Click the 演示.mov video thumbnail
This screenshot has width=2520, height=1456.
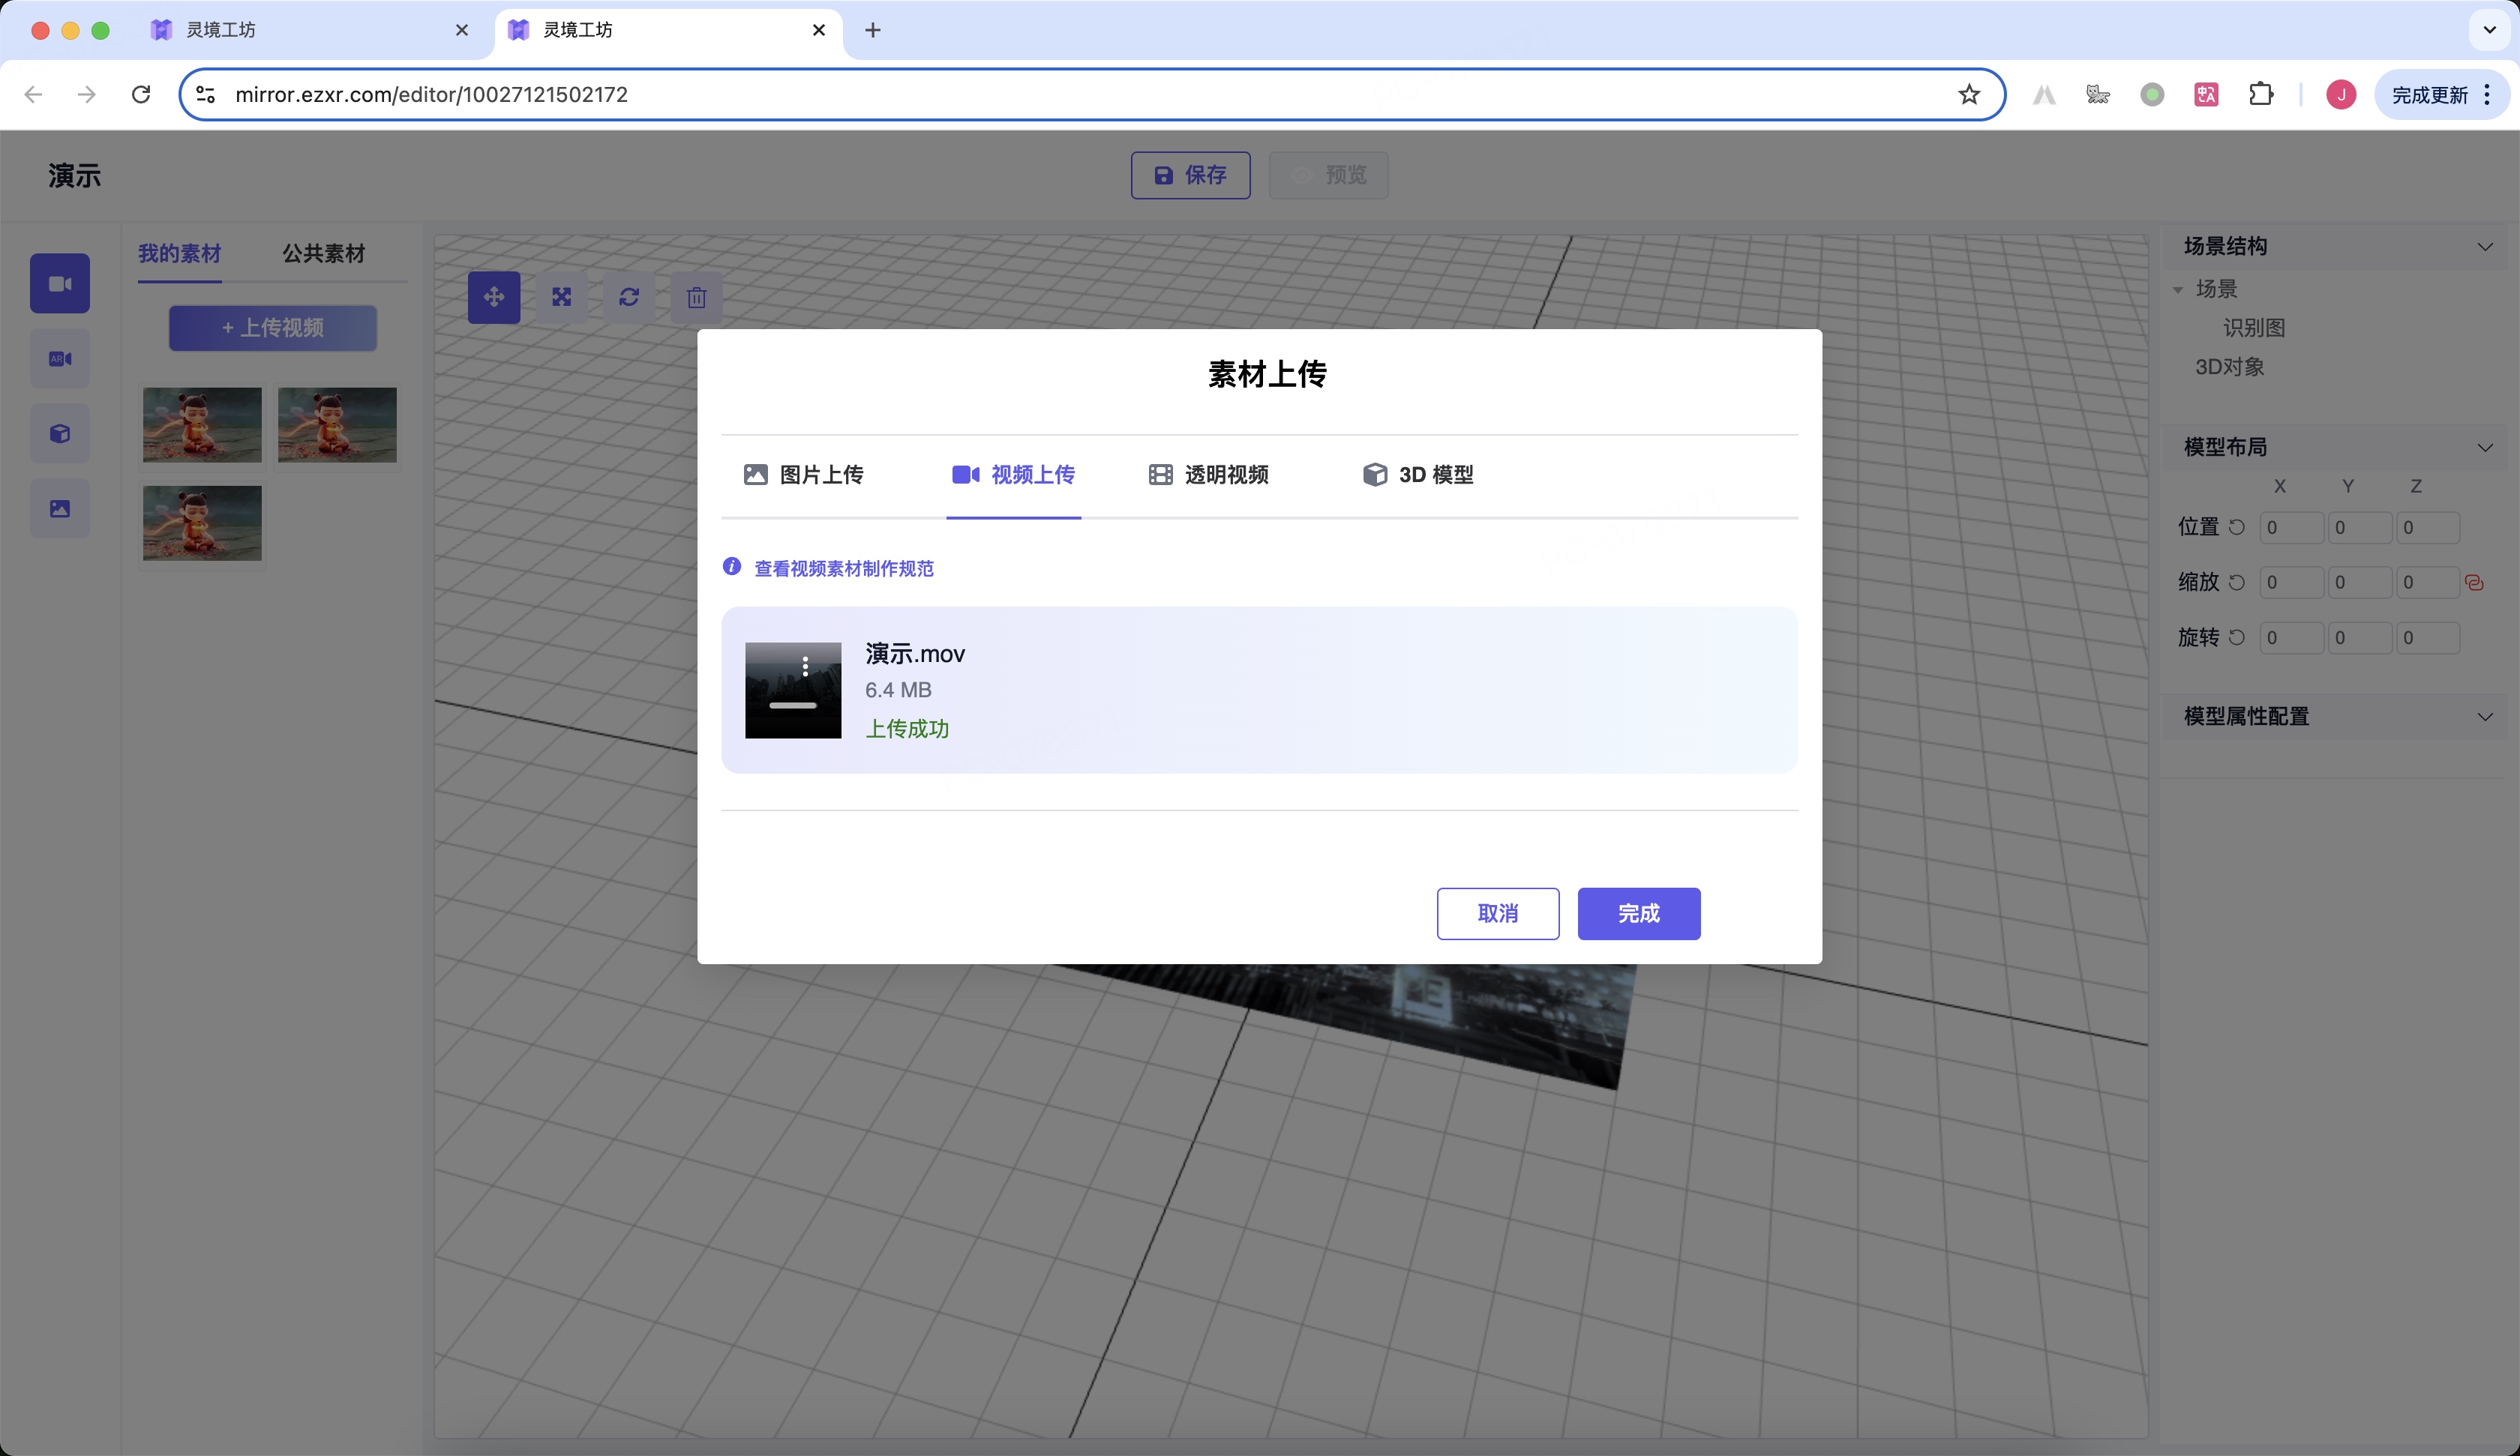coord(793,690)
